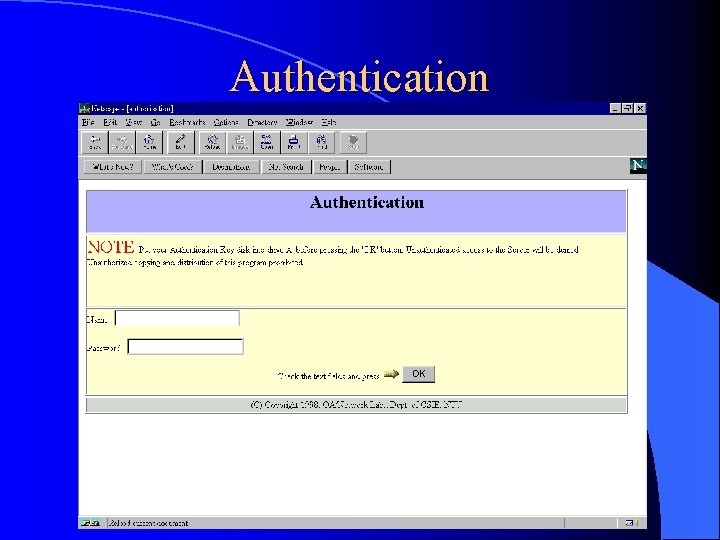Minimize the Netscape window
Image resolution: width=720 pixels, height=540 pixels.
616,108
